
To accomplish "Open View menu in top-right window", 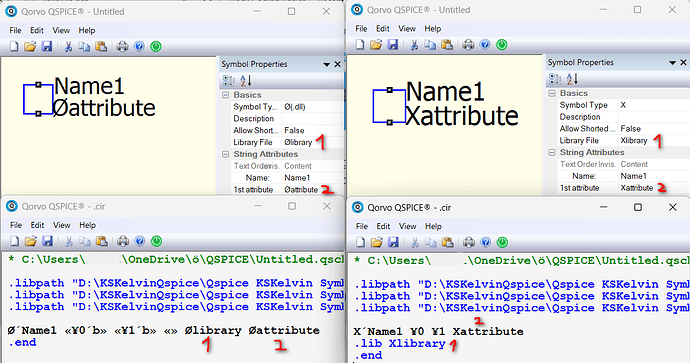I will coord(407,29).
